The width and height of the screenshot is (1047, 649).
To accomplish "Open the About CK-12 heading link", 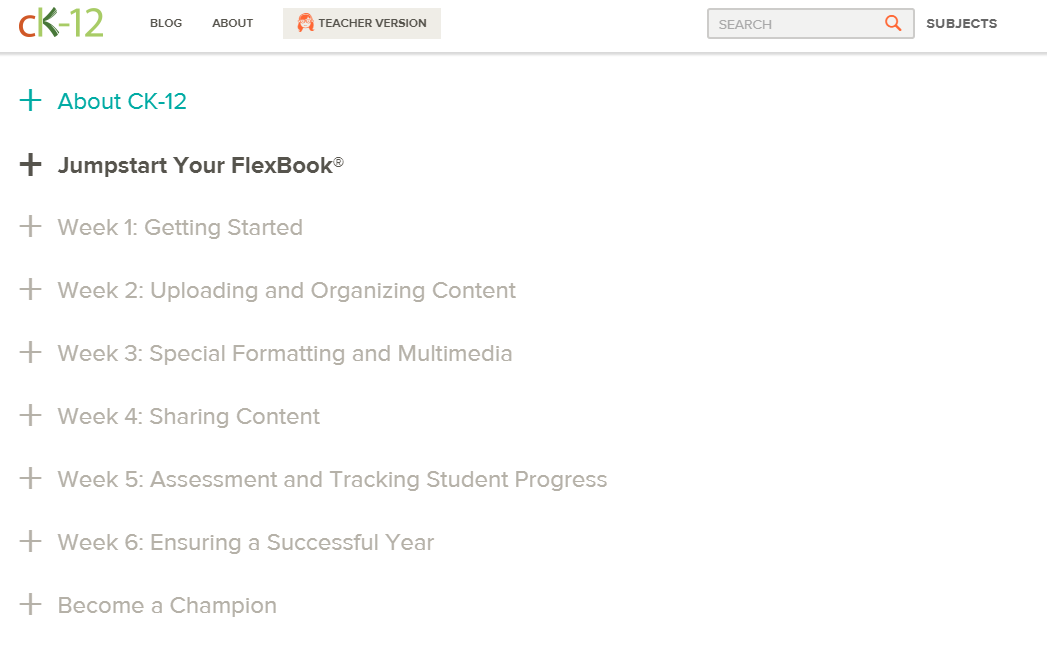I will click(122, 101).
